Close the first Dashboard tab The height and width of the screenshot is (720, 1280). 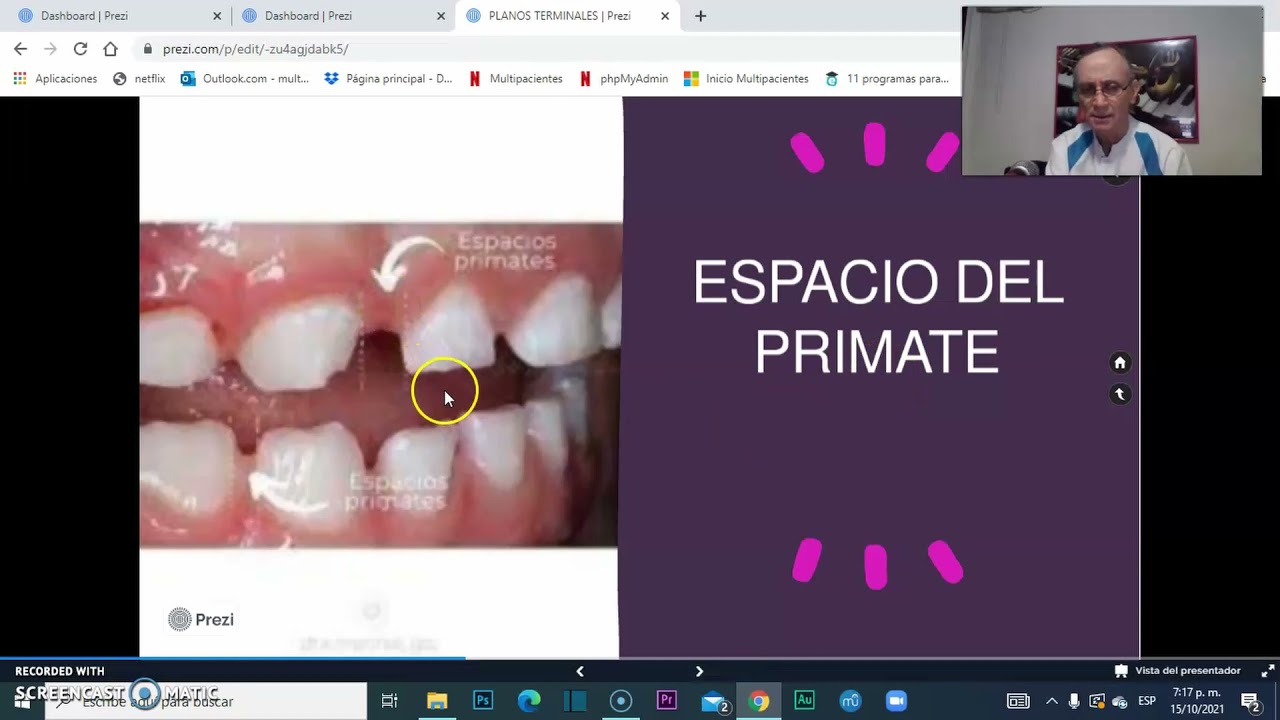pyautogui.click(x=217, y=16)
